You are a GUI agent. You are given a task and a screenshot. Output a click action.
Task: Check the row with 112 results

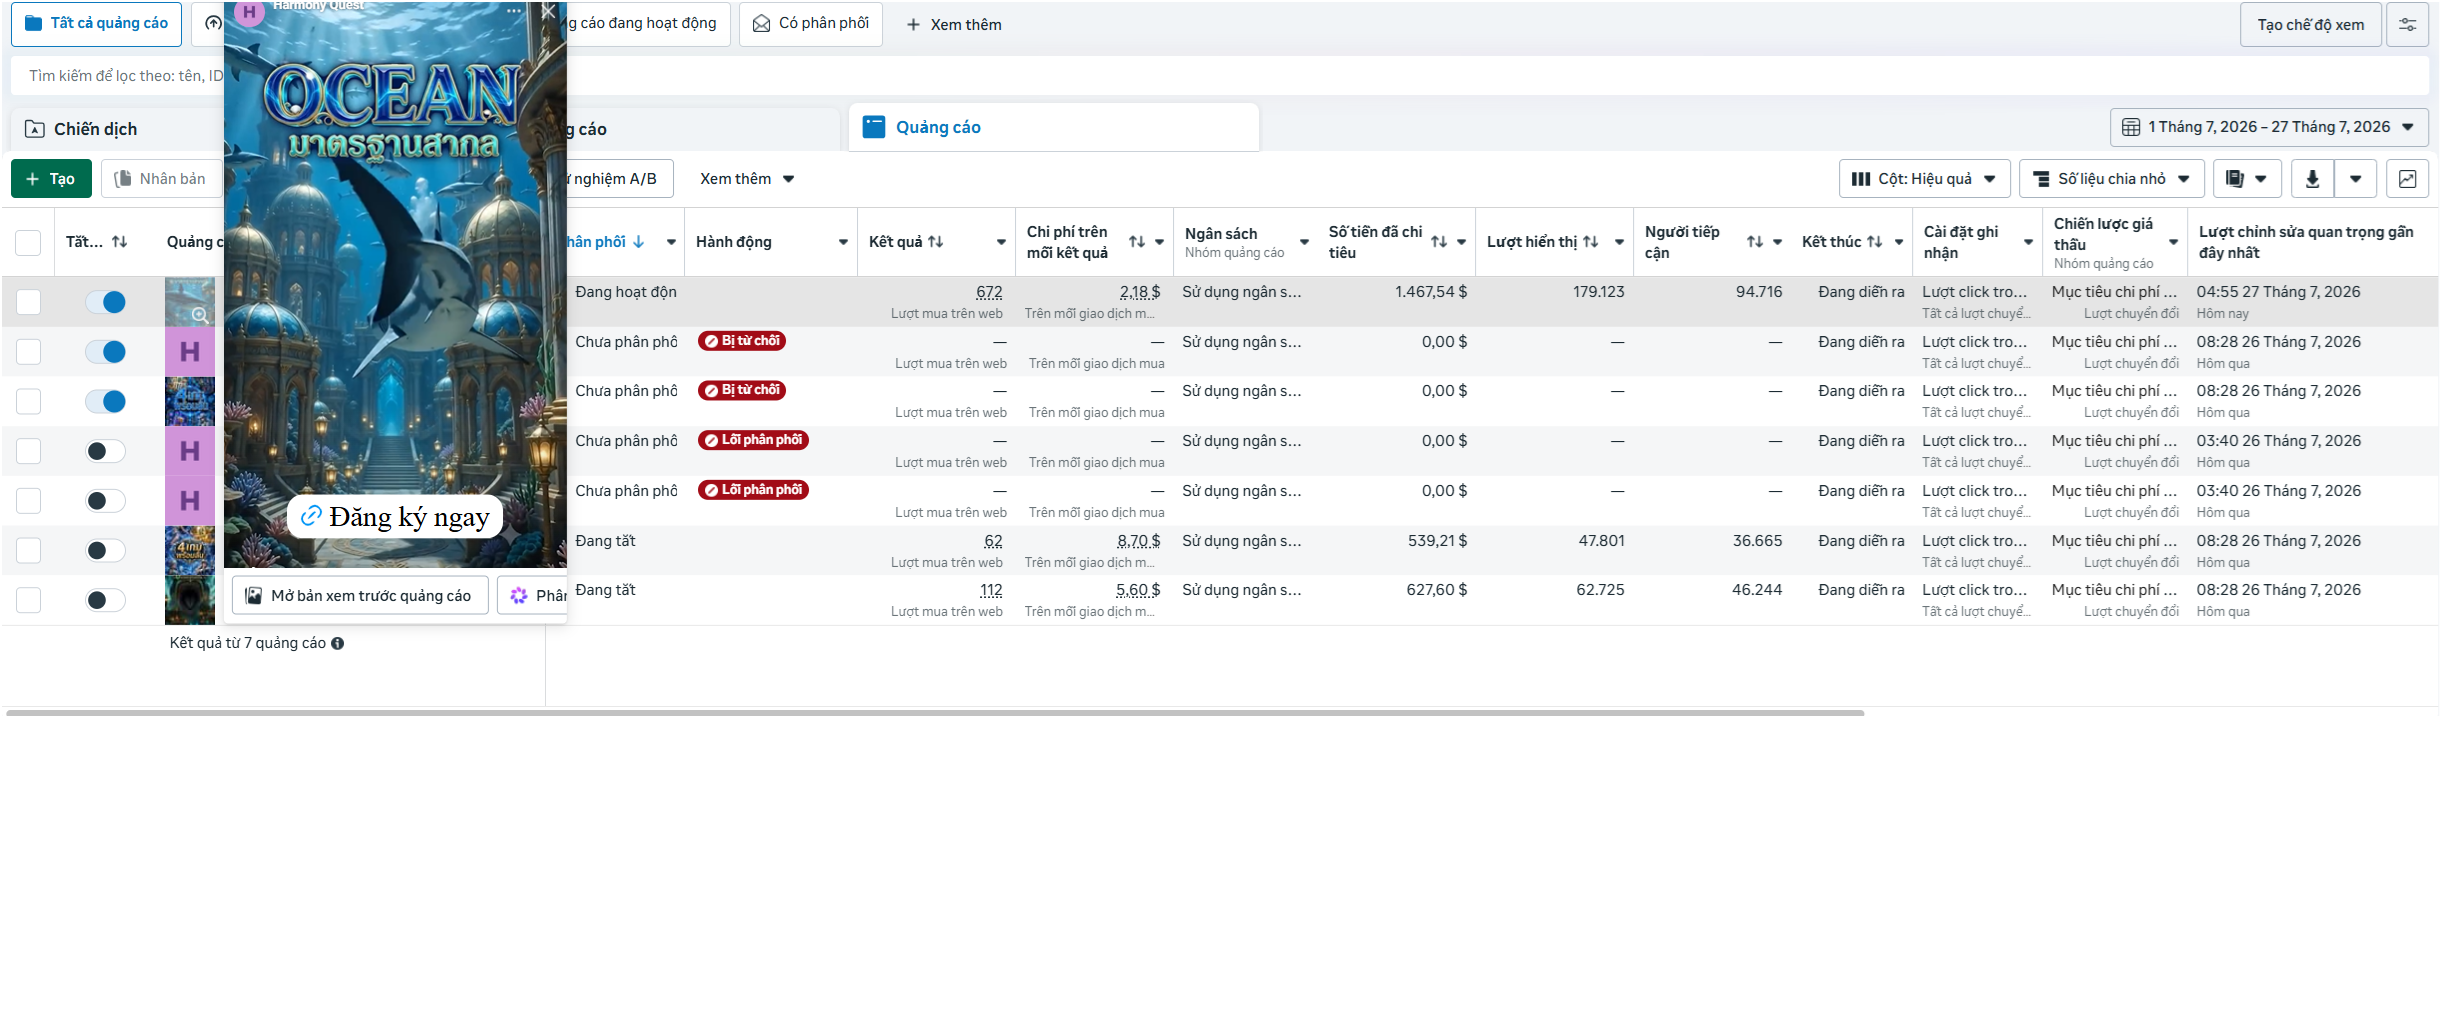pos(28,600)
